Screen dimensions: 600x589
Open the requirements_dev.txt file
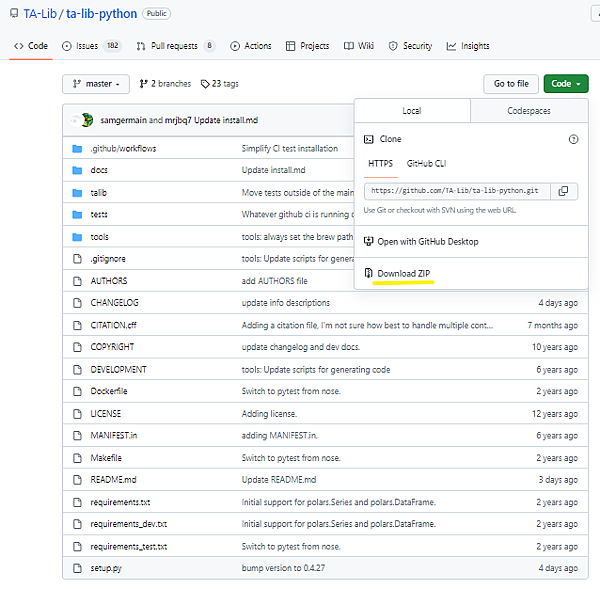pyautogui.click(x=129, y=524)
